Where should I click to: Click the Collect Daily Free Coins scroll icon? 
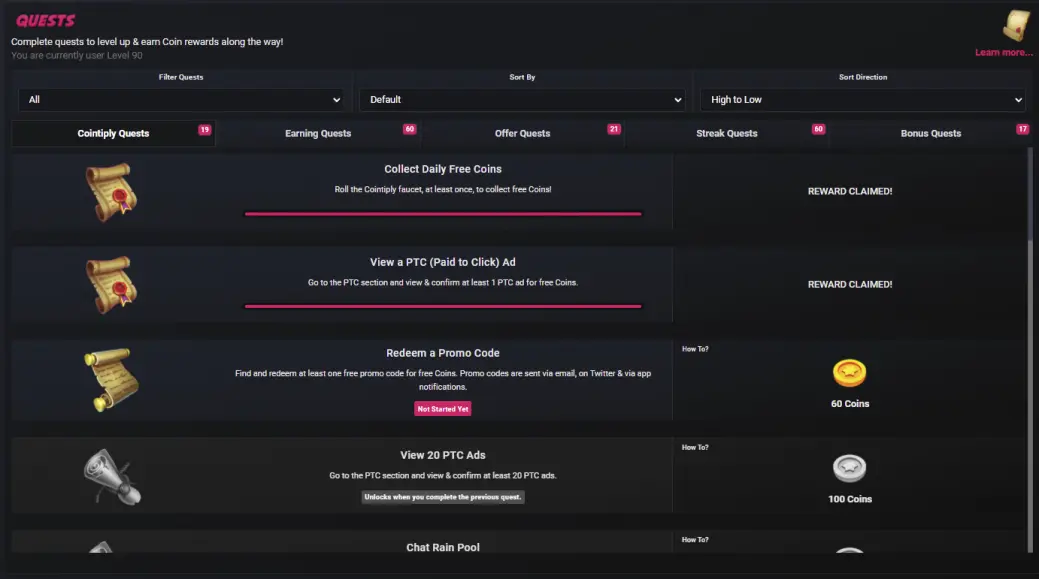[x=111, y=191]
